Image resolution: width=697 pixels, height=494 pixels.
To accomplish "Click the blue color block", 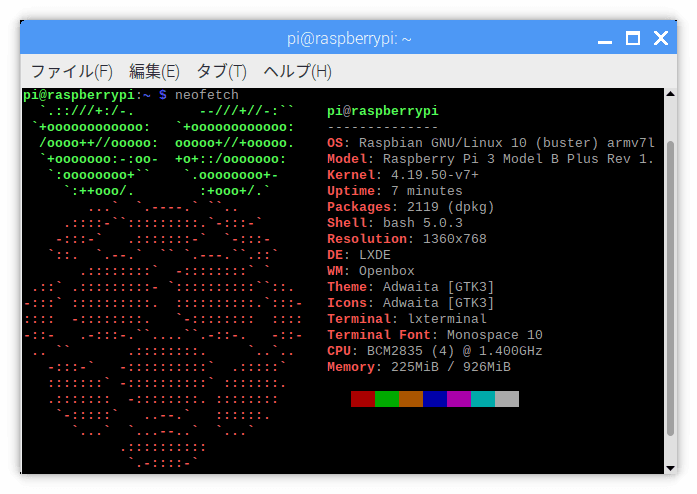I will pos(435,399).
